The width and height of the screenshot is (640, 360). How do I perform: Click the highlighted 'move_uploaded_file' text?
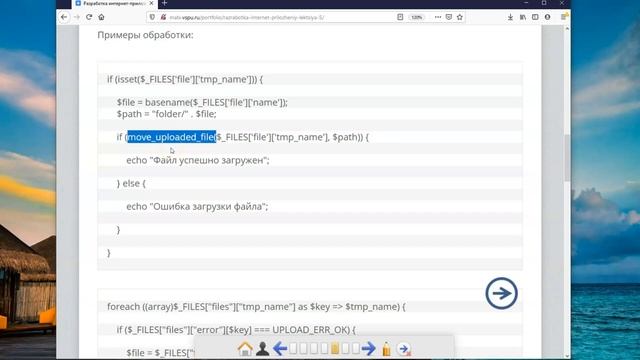click(171, 137)
